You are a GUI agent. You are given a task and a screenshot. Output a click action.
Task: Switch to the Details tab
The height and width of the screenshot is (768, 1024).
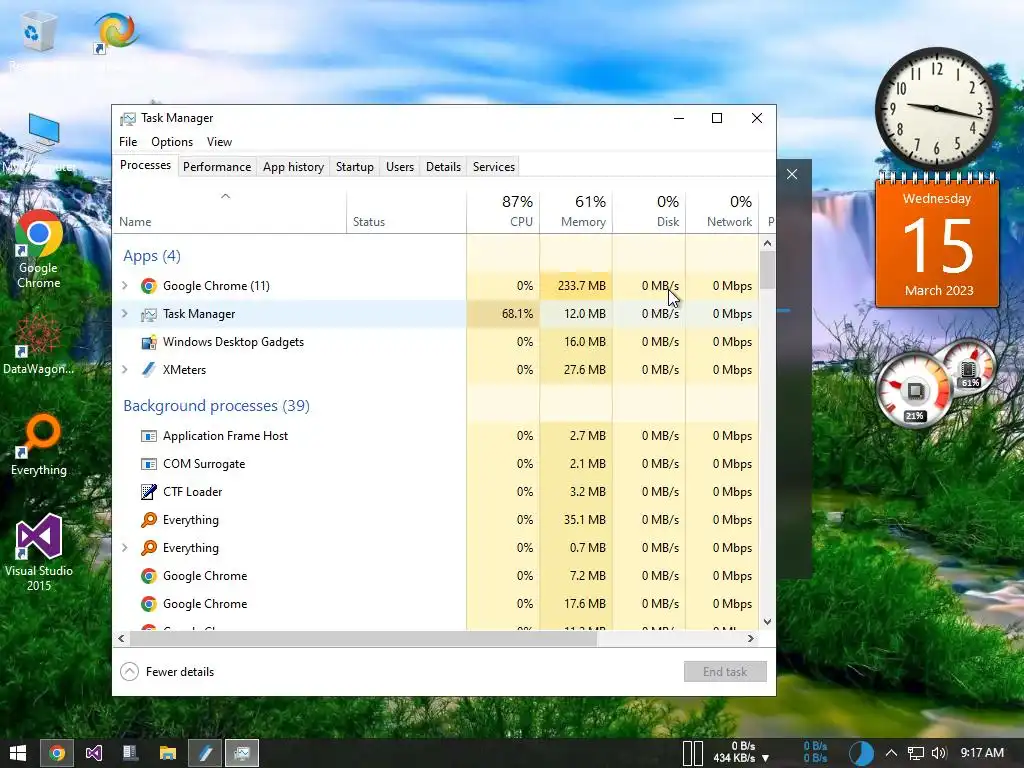pos(443,167)
